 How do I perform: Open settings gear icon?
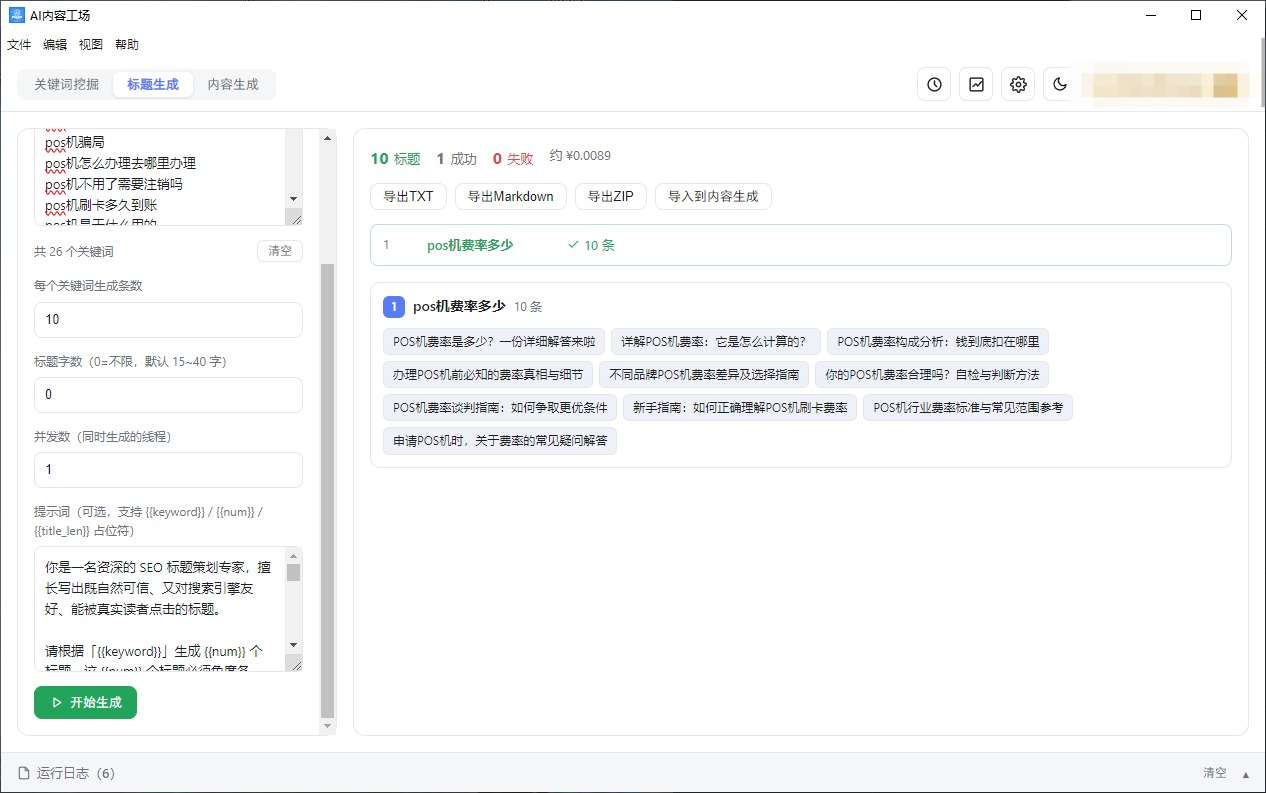click(x=1018, y=85)
